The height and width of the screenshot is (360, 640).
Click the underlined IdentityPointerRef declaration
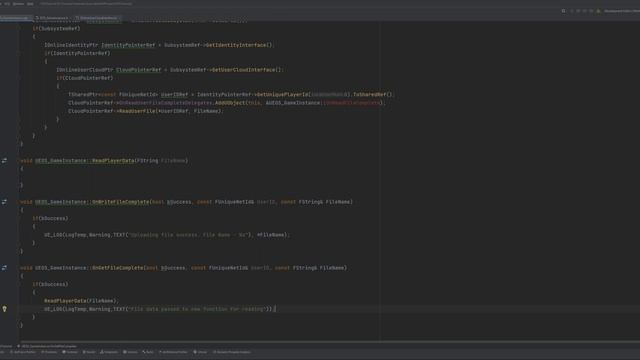click(x=128, y=45)
